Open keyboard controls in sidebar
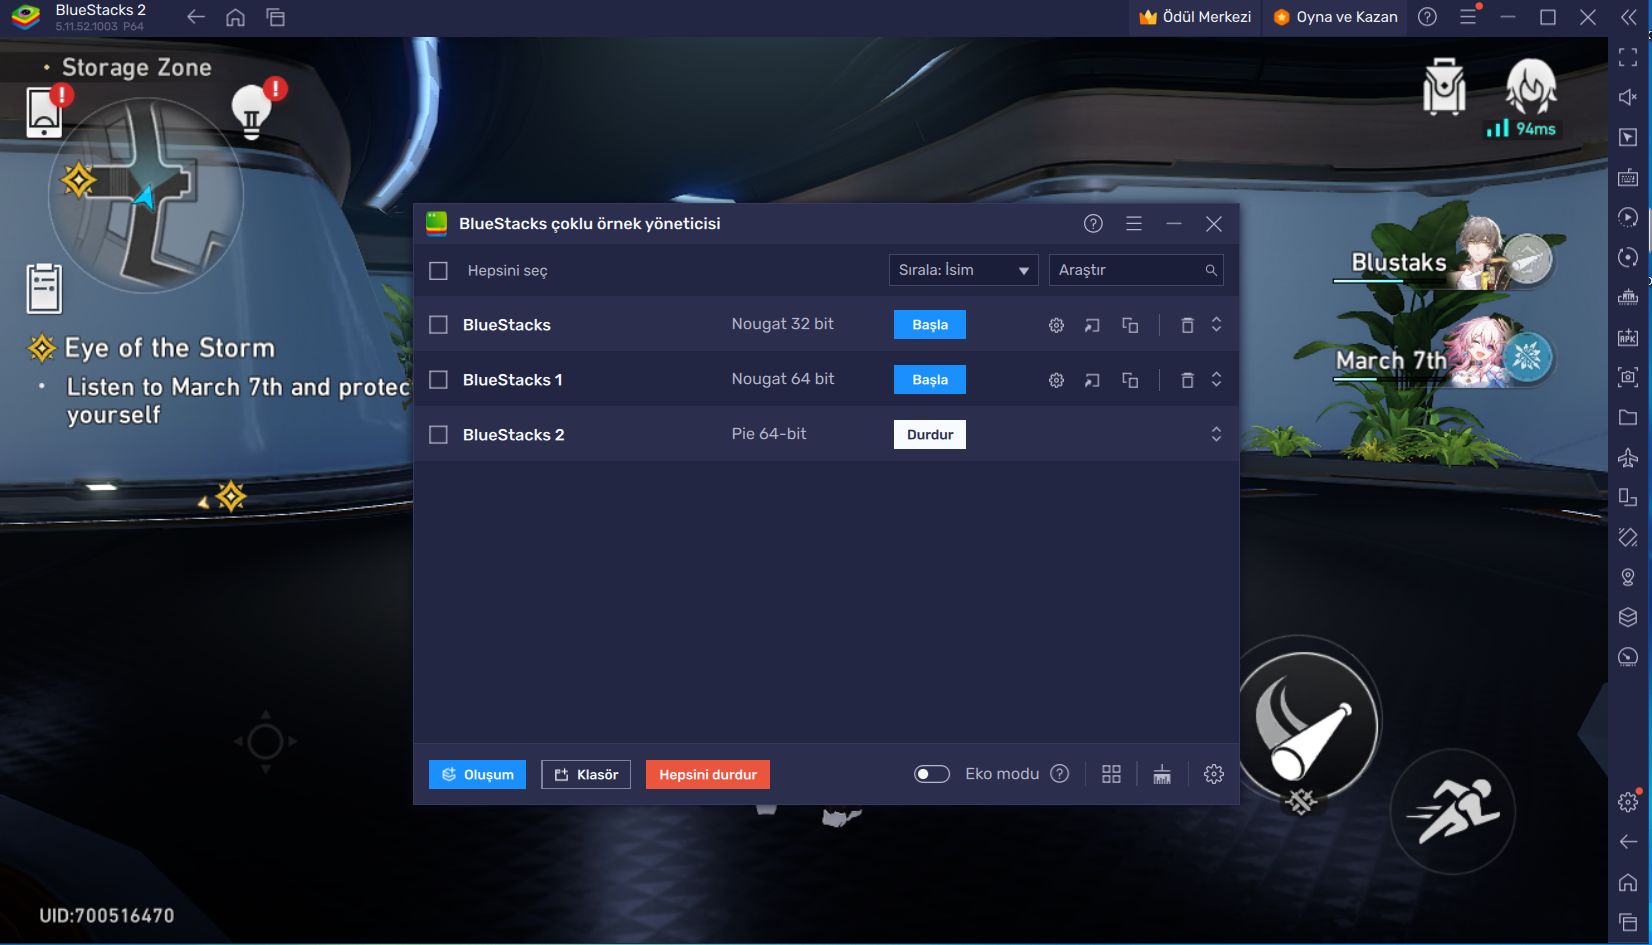Viewport: 1652px width, 945px height. click(x=1628, y=177)
